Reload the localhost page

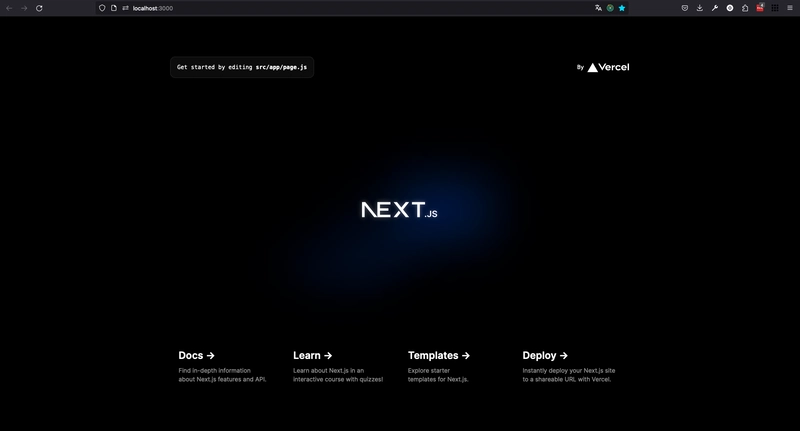coord(39,8)
